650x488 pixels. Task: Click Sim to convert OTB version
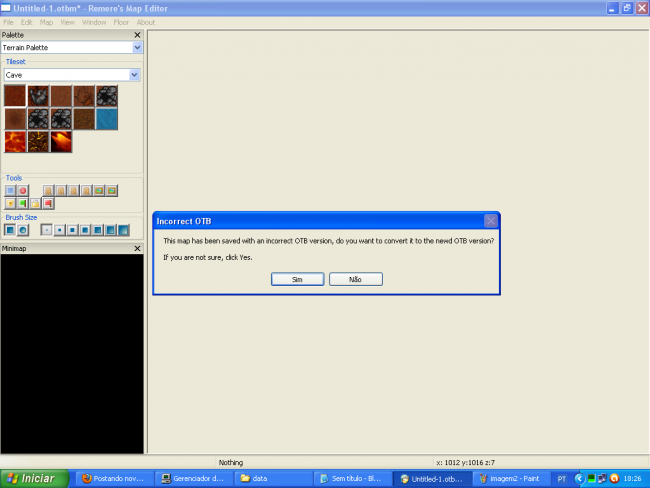coord(297,279)
